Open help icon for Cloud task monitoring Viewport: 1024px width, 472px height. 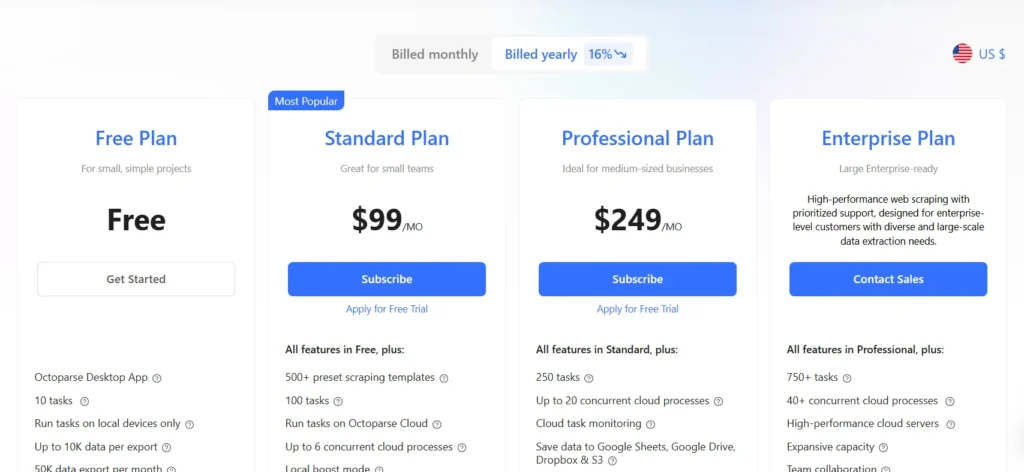coord(650,424)
